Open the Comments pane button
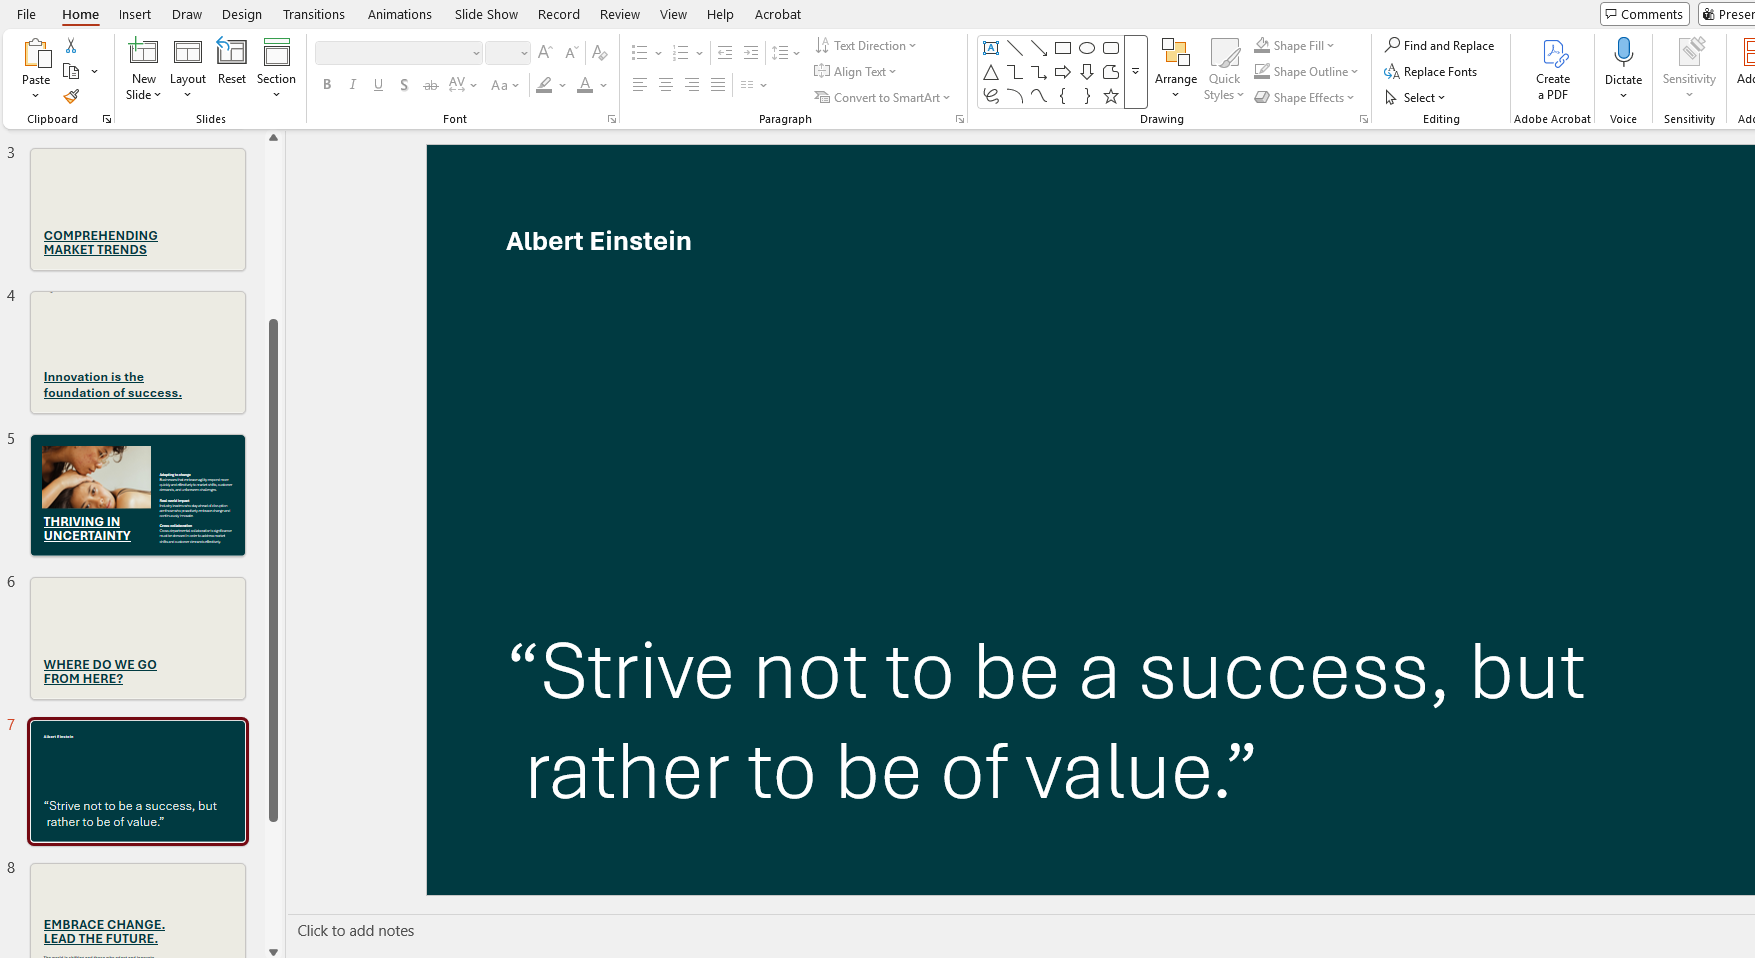This screenshot has height=958, width=1755. (x=1644, y=14)
